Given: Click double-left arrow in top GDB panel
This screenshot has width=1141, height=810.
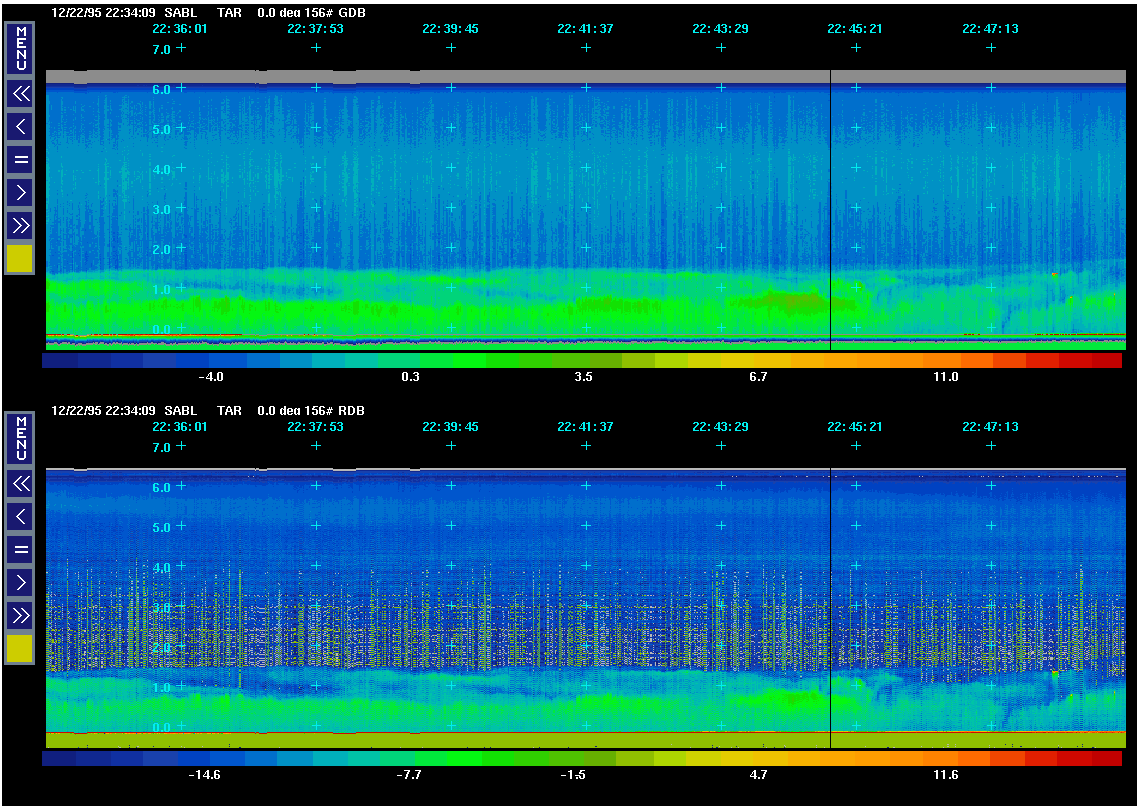Looking at the screenshot, I should click(x=20, y=94).
